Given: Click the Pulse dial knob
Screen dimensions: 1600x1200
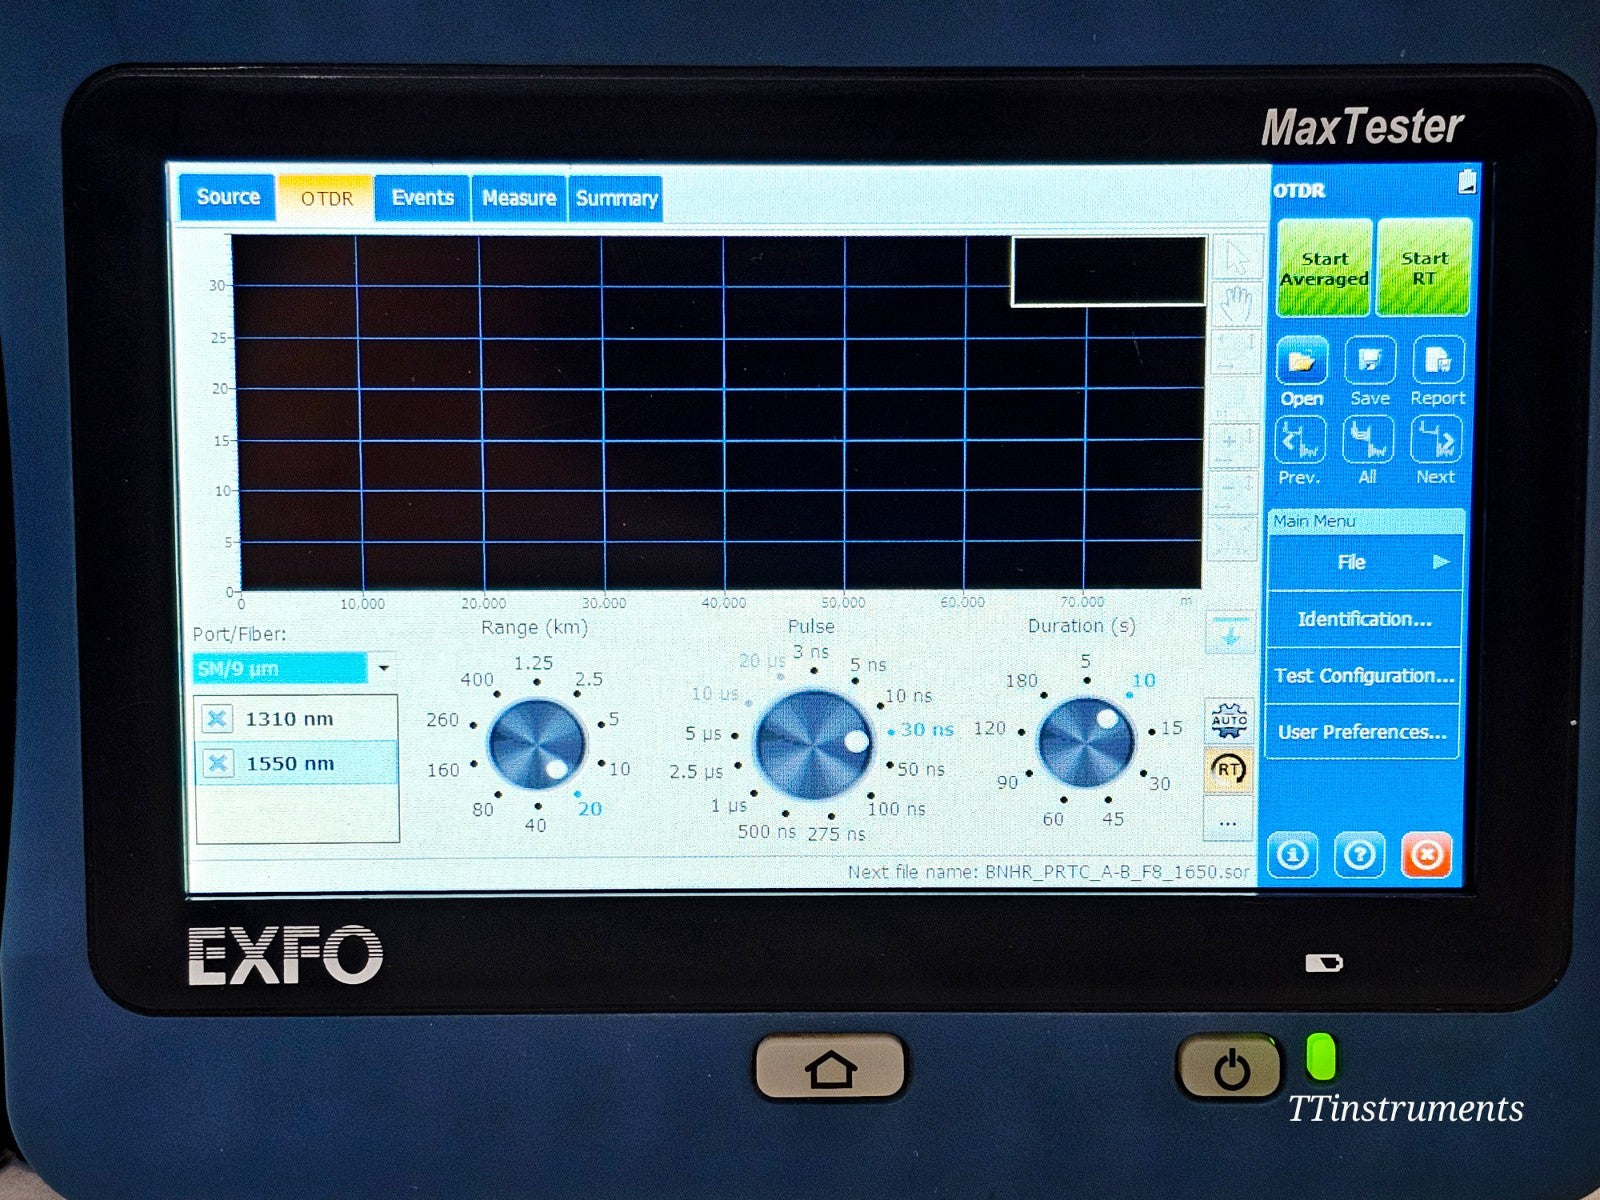Looking at the screenshot, I should point(813,745).
